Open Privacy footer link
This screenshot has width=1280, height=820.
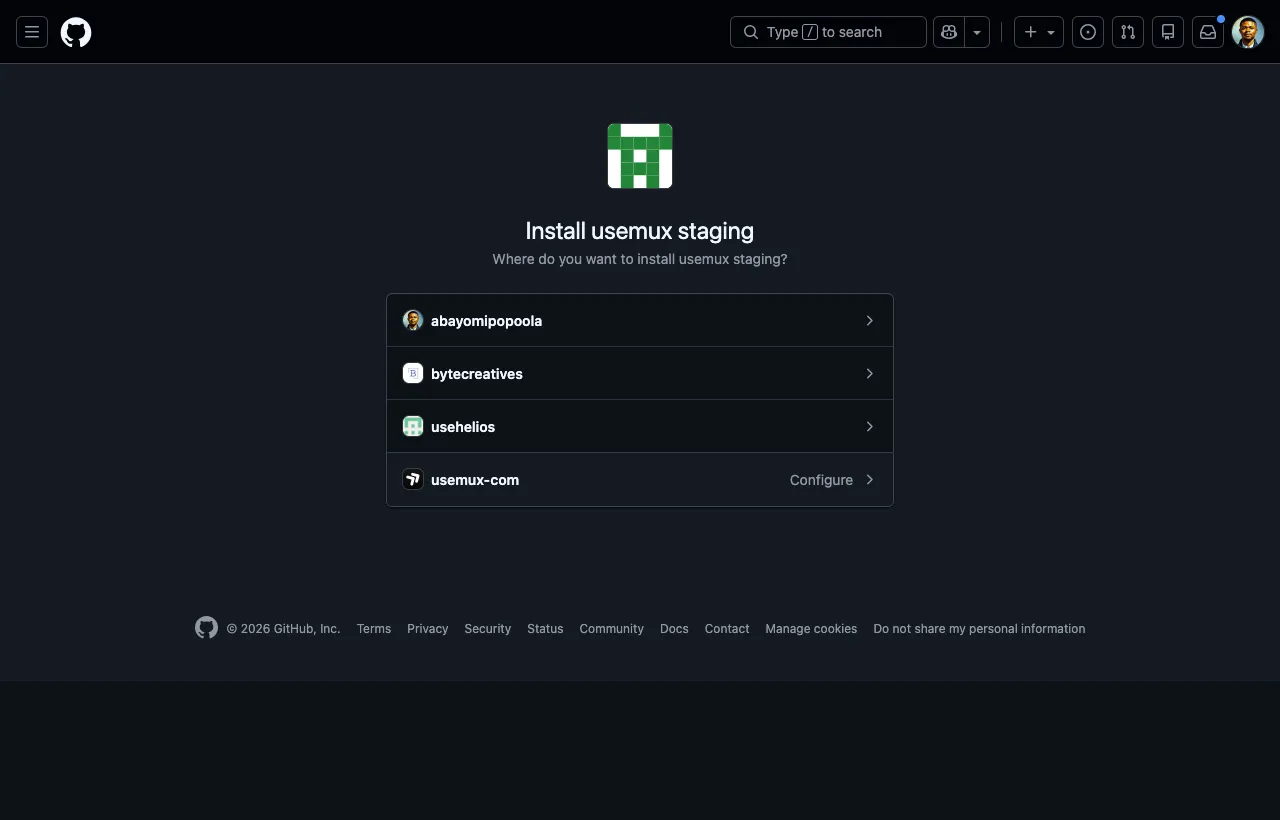tap(428, 629)
